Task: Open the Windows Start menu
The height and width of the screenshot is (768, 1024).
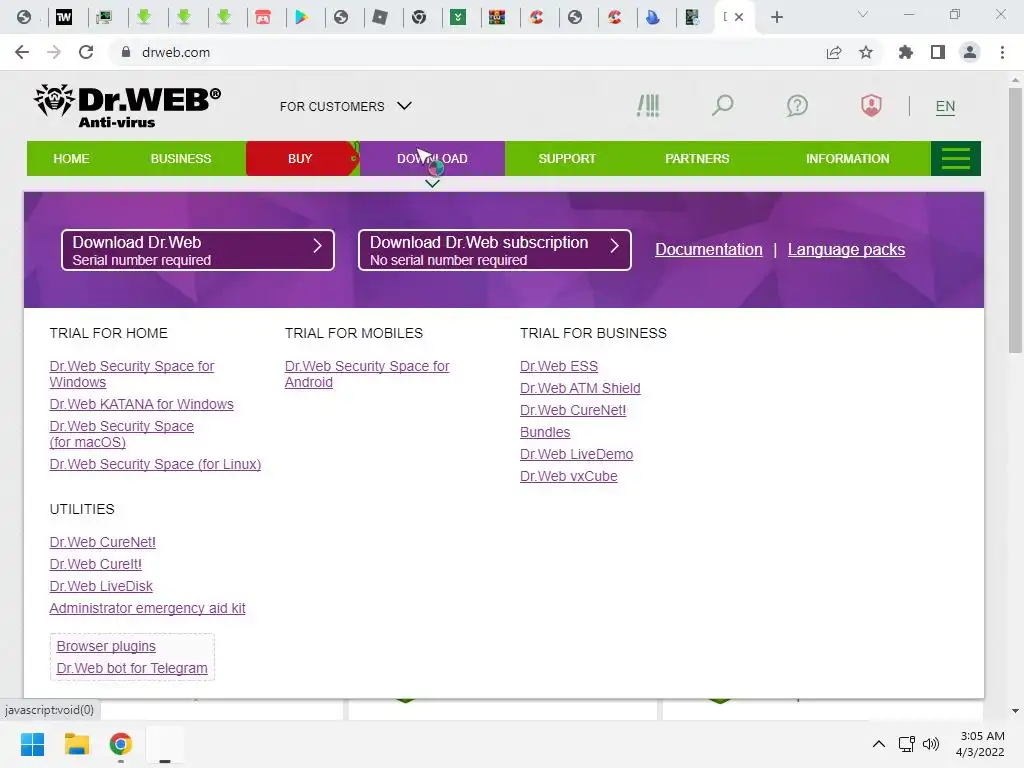Action: tap(32, 744)
